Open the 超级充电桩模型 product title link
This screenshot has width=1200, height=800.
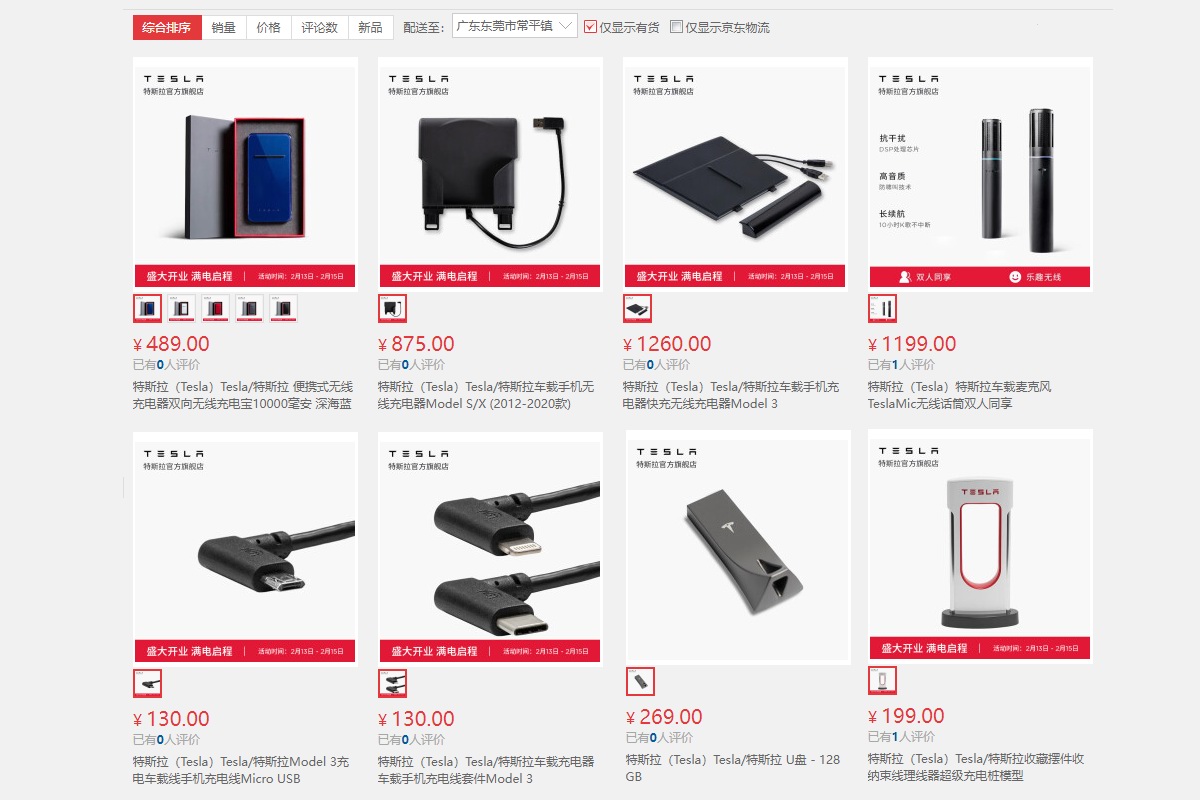click(x=975, y=767)
